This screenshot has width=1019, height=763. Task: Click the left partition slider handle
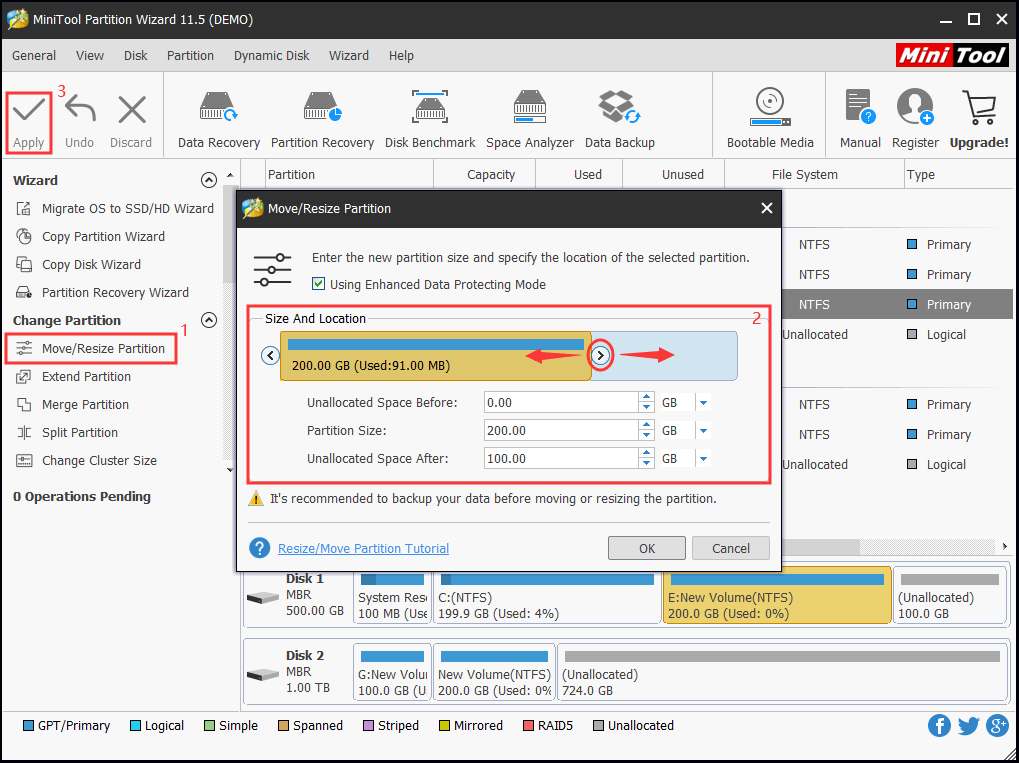pyautogui.click(x=270, y=356)
